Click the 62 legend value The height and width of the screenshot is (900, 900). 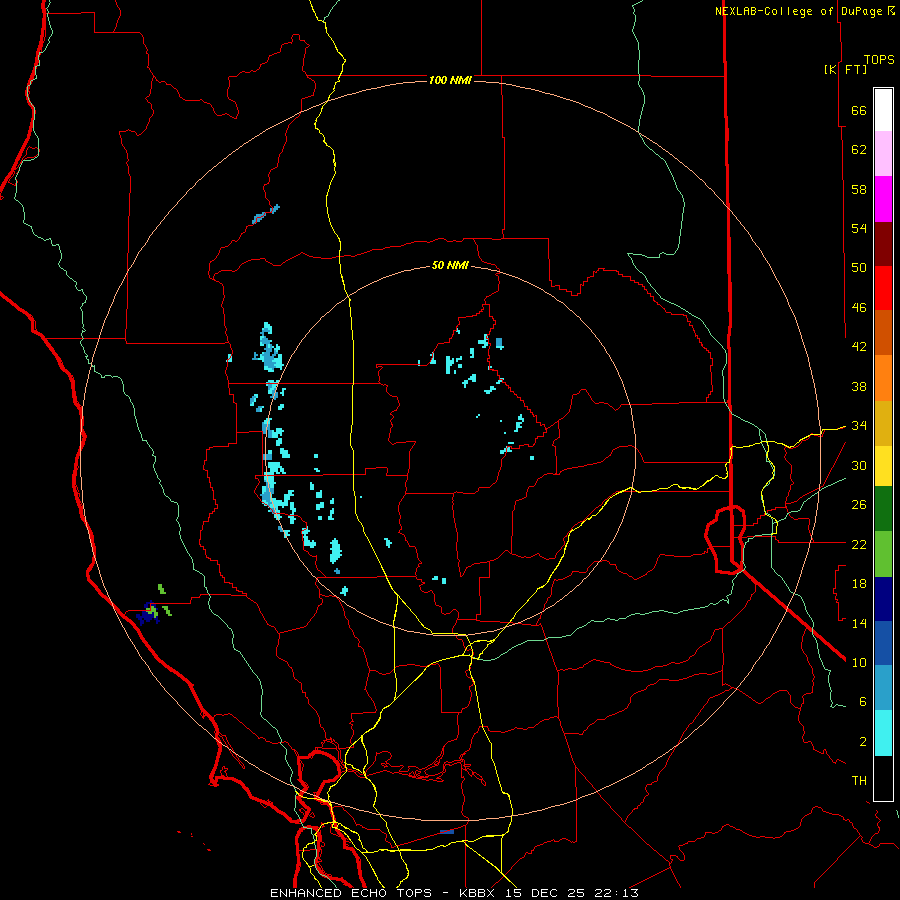(x=859, y=150)
